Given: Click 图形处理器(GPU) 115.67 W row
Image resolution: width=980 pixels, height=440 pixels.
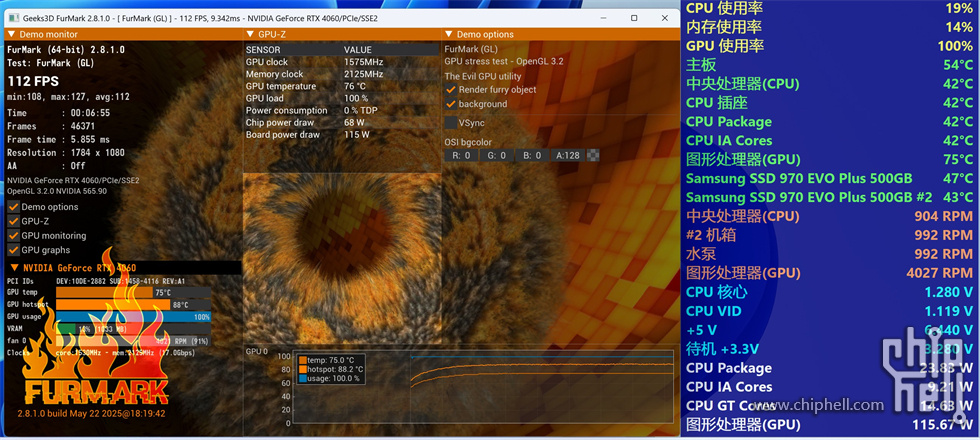Looking at the screenshot, I should [x=829, y=425].
